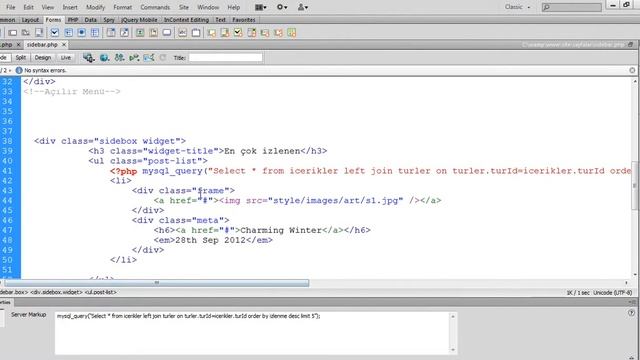Insert Spry Validation Textarea
The image size is (640, 360).
point(225,33)
